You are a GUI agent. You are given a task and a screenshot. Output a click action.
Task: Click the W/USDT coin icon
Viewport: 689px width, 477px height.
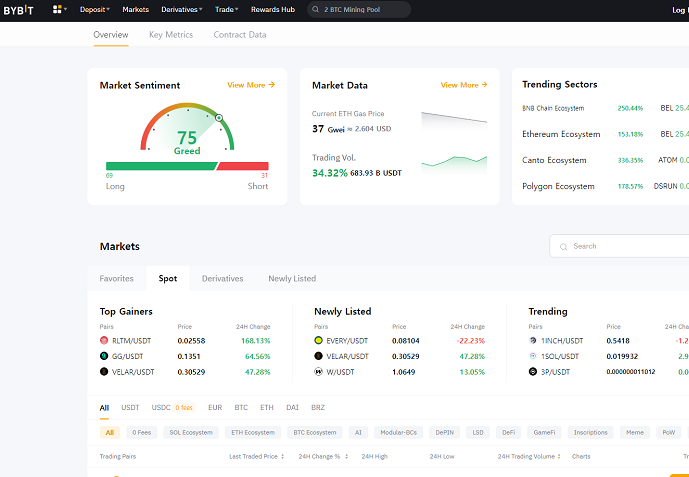click(x=319, y=372)
